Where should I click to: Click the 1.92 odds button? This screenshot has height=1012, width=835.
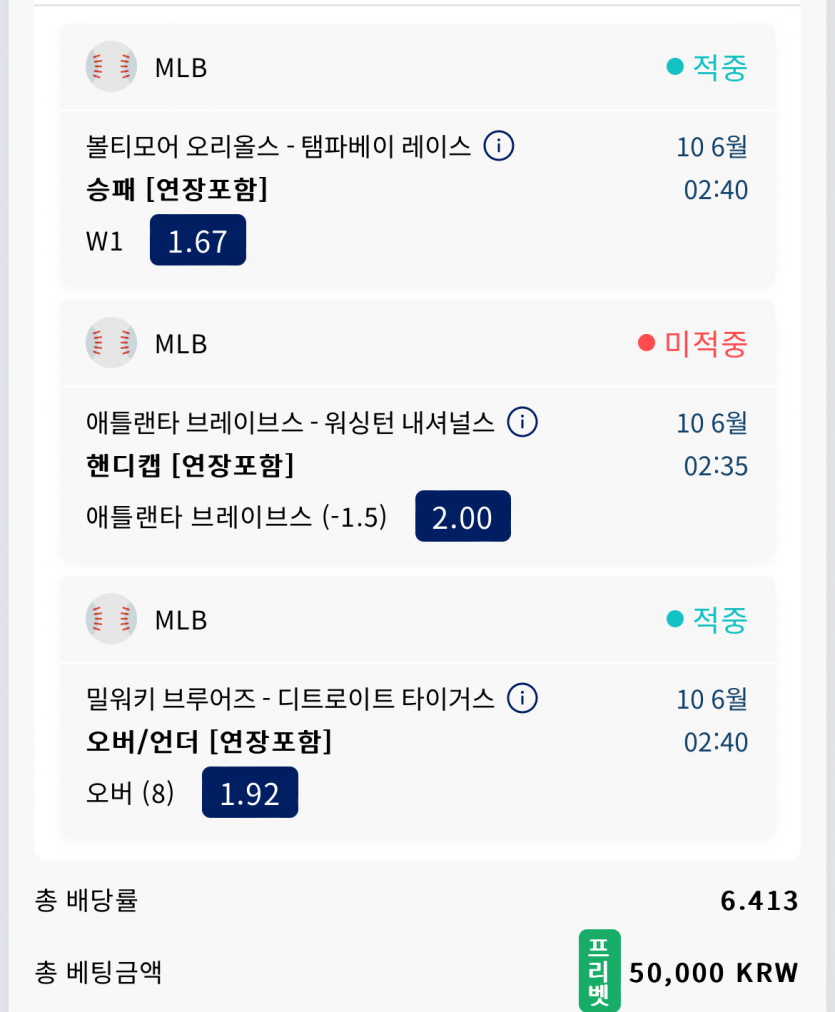pos(250,793)
